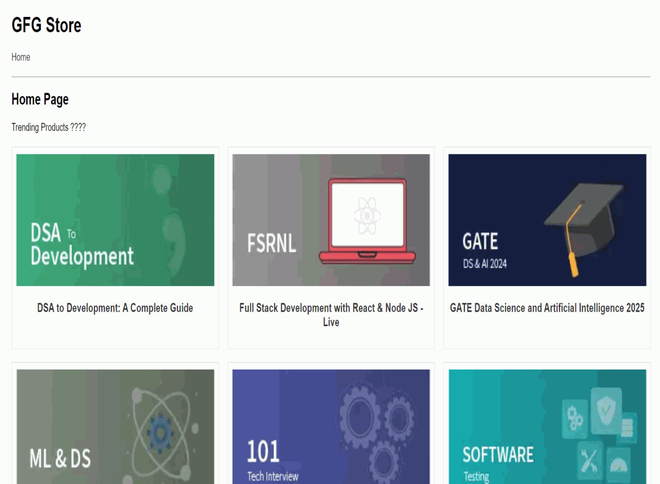Click the wrench tools icon on Software Testing
This screenshot has width=660, height=484.
point(591,460)
